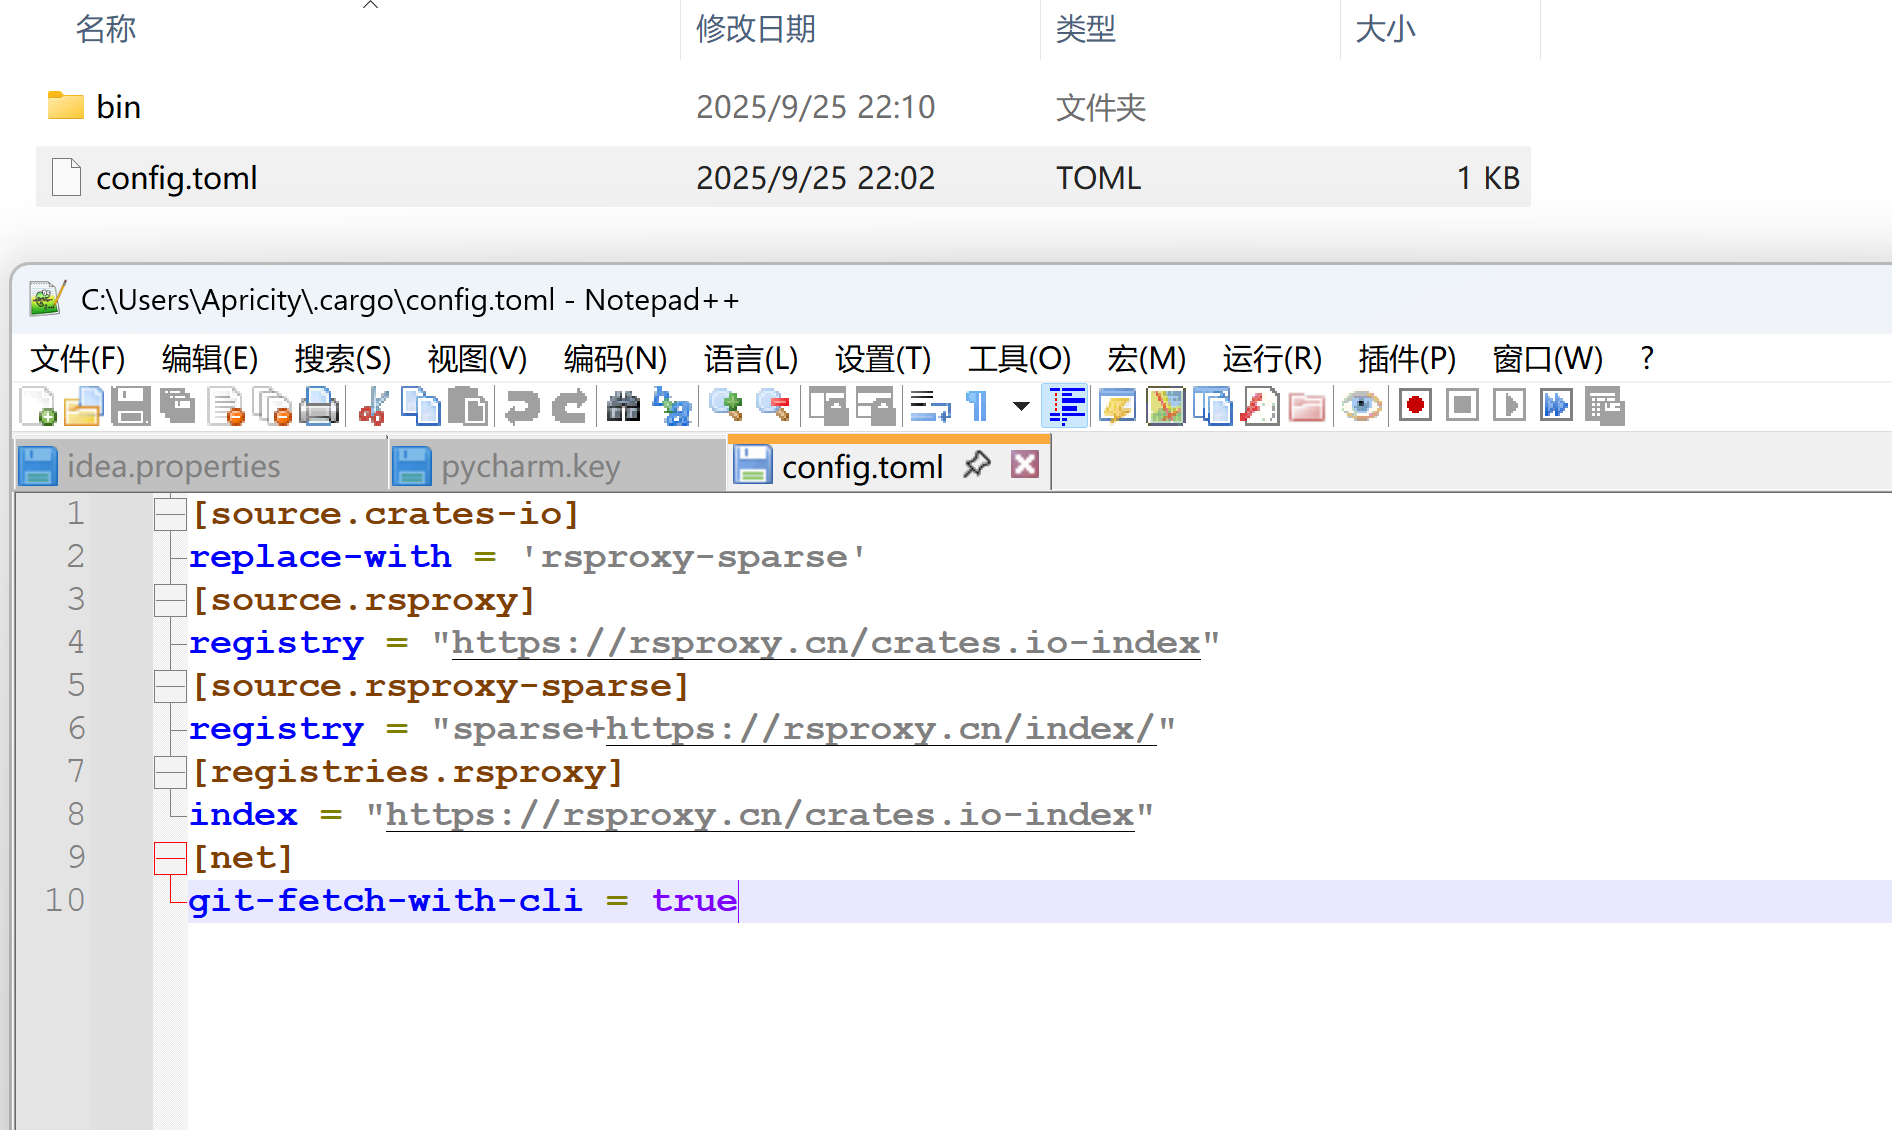The width and height of the screenshot is (1892, 1130).
Task: Click the Open file toolbar icon
Action: (84, 406)
